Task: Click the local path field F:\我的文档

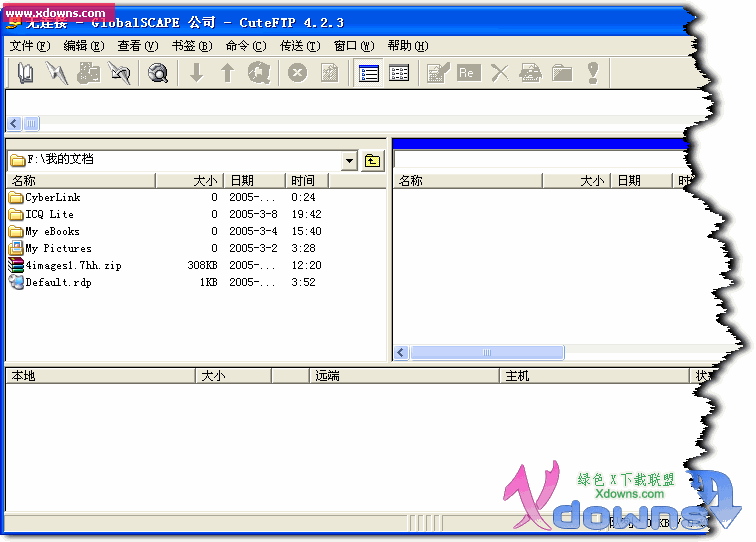Action: point(175,160)
